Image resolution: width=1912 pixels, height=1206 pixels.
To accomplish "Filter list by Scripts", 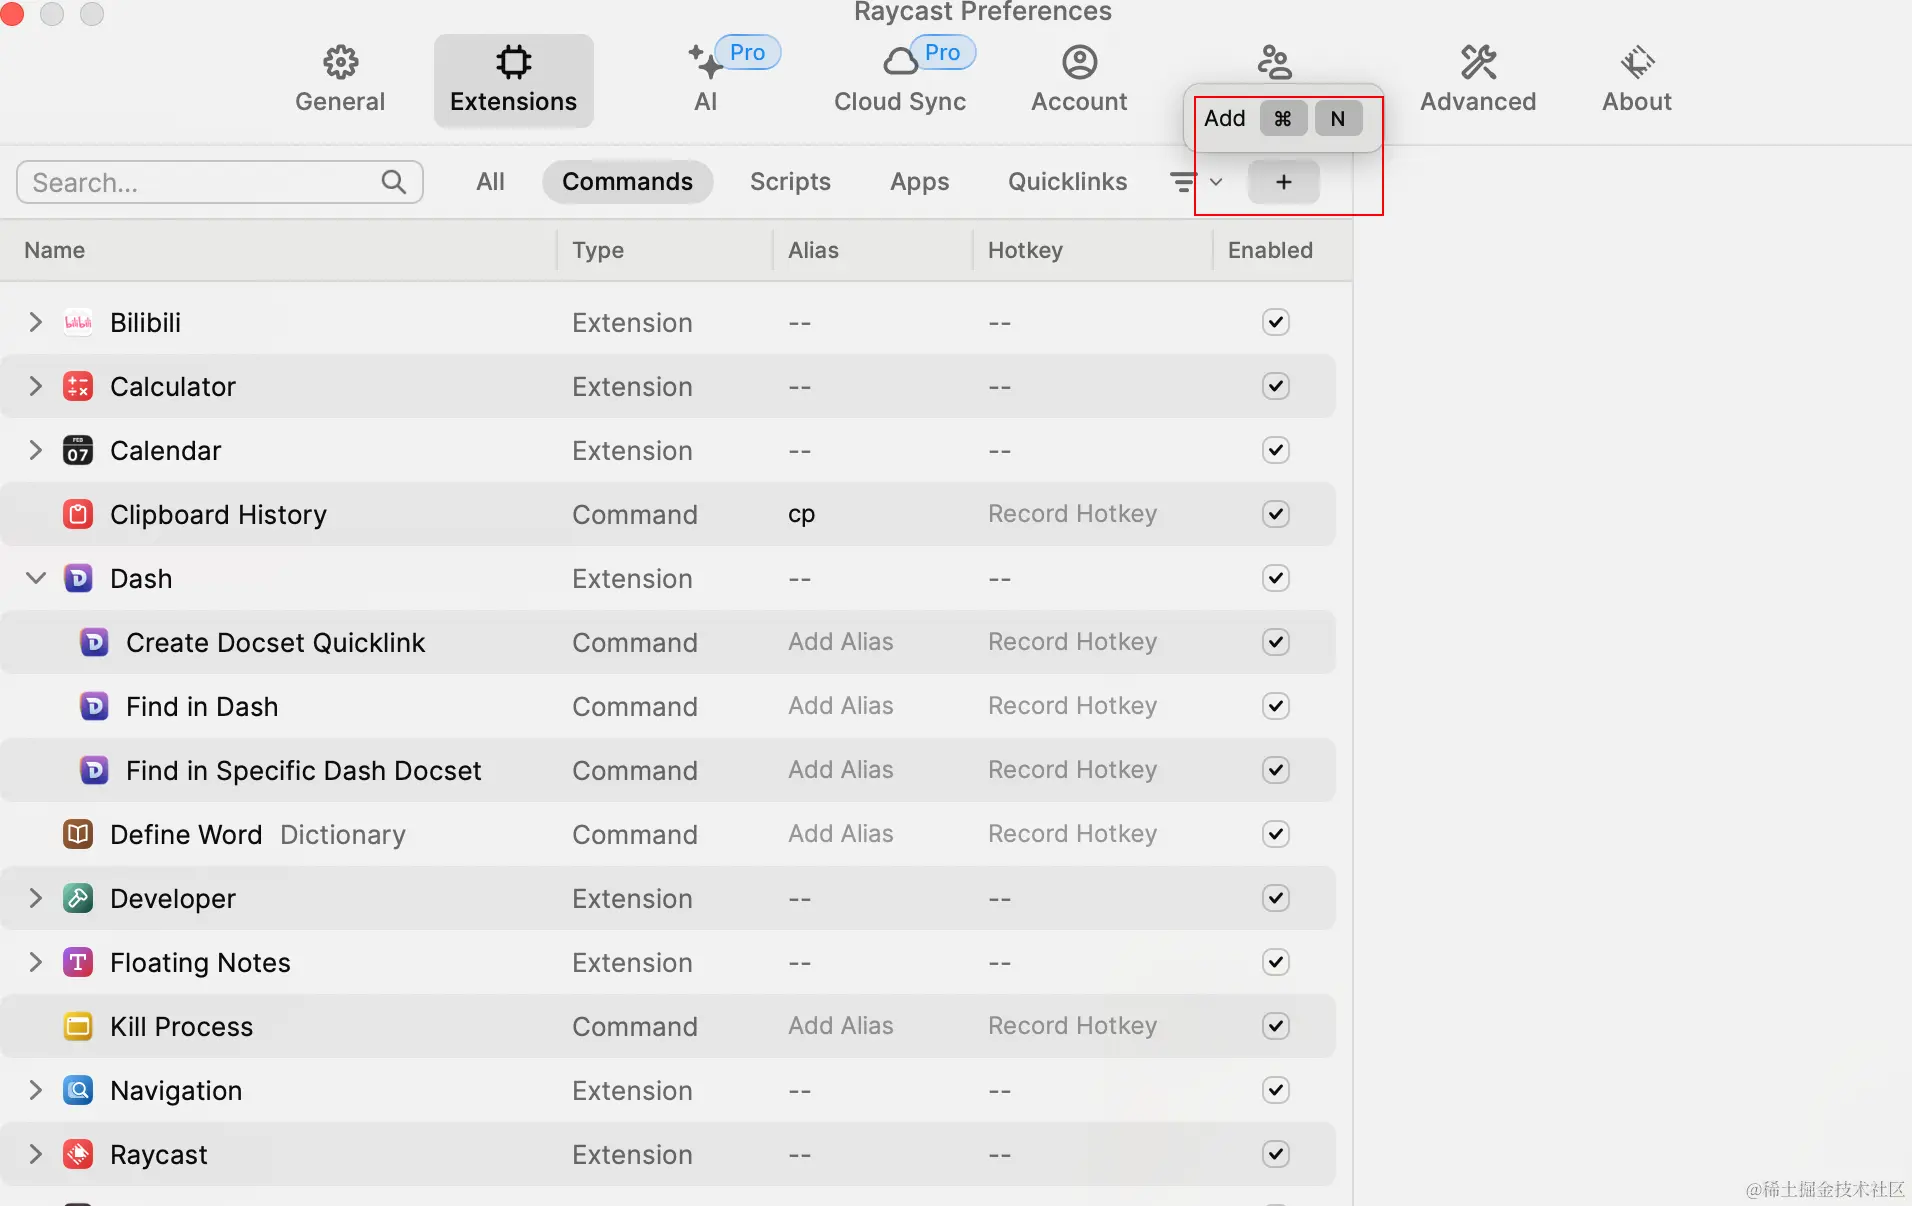I will point(790,182).
